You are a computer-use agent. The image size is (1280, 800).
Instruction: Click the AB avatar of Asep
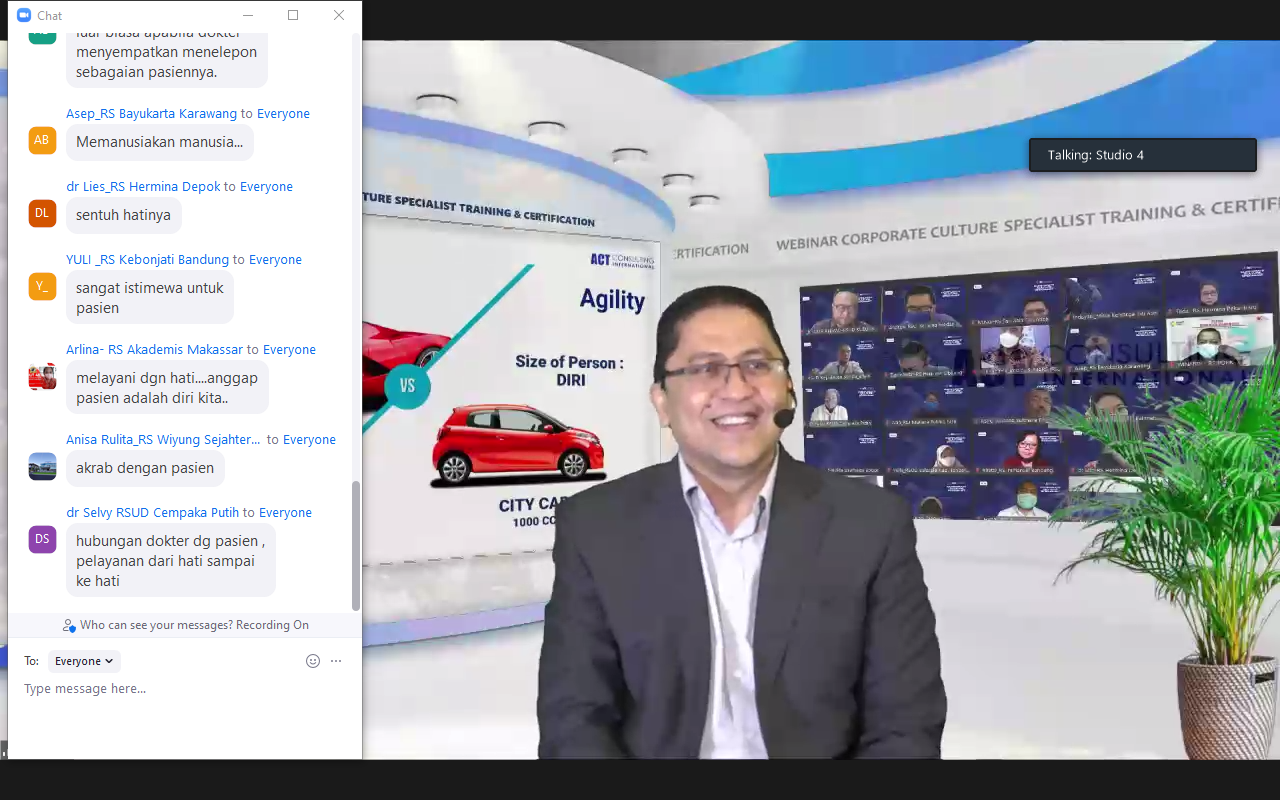pyautogui.click(x=42, y=140)
